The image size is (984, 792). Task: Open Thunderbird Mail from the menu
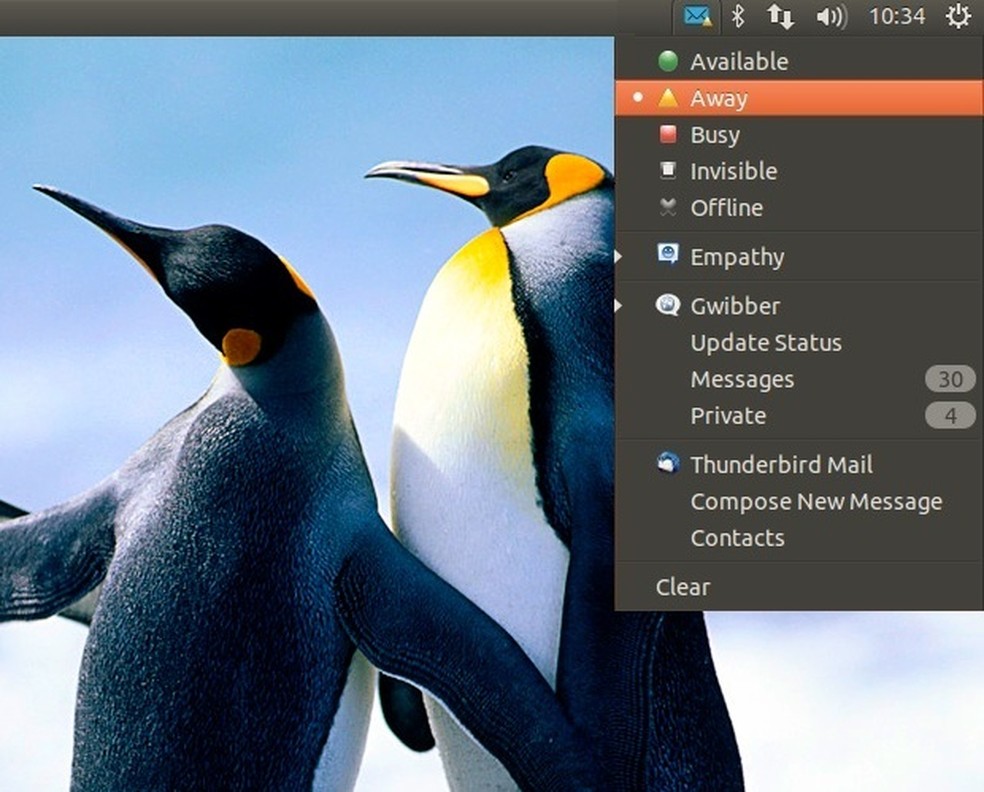[780, 464]
